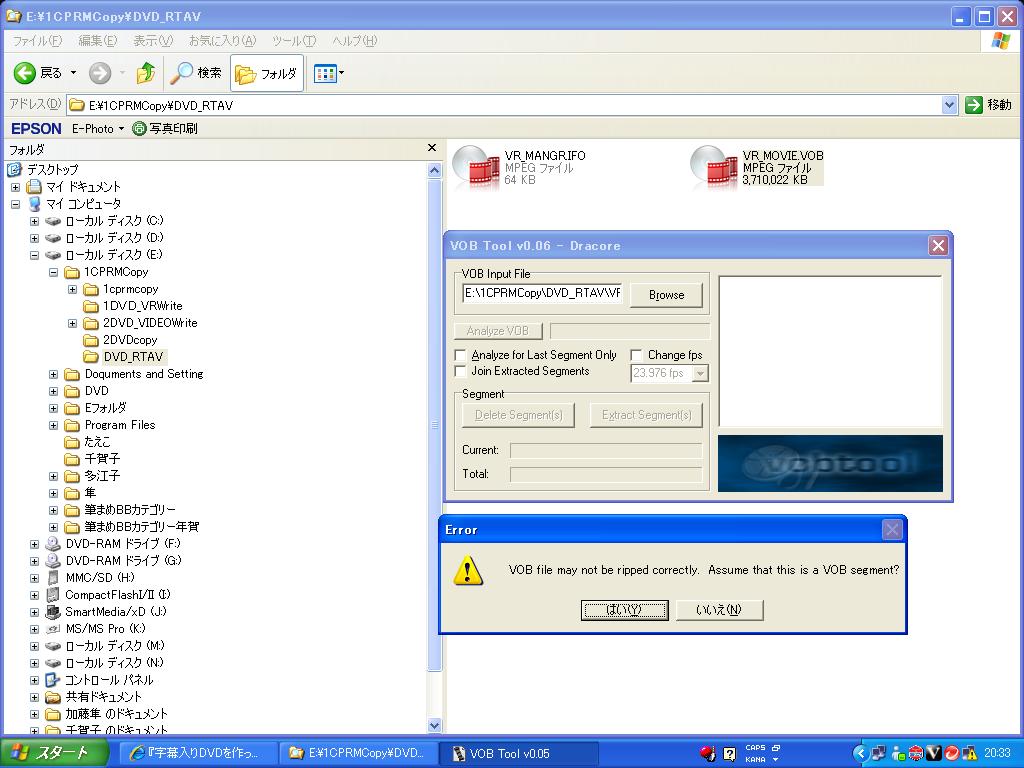Select the 1DVD_VRWrite folder icon
Image resolution: width=1024 pixels, height=768 pixels.
coord(91,306)
